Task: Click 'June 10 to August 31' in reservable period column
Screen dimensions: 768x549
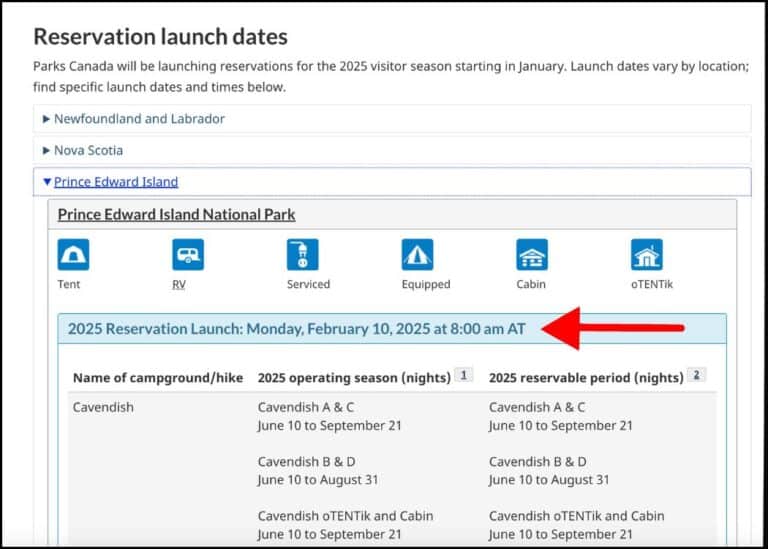Action: coord(549,480)
